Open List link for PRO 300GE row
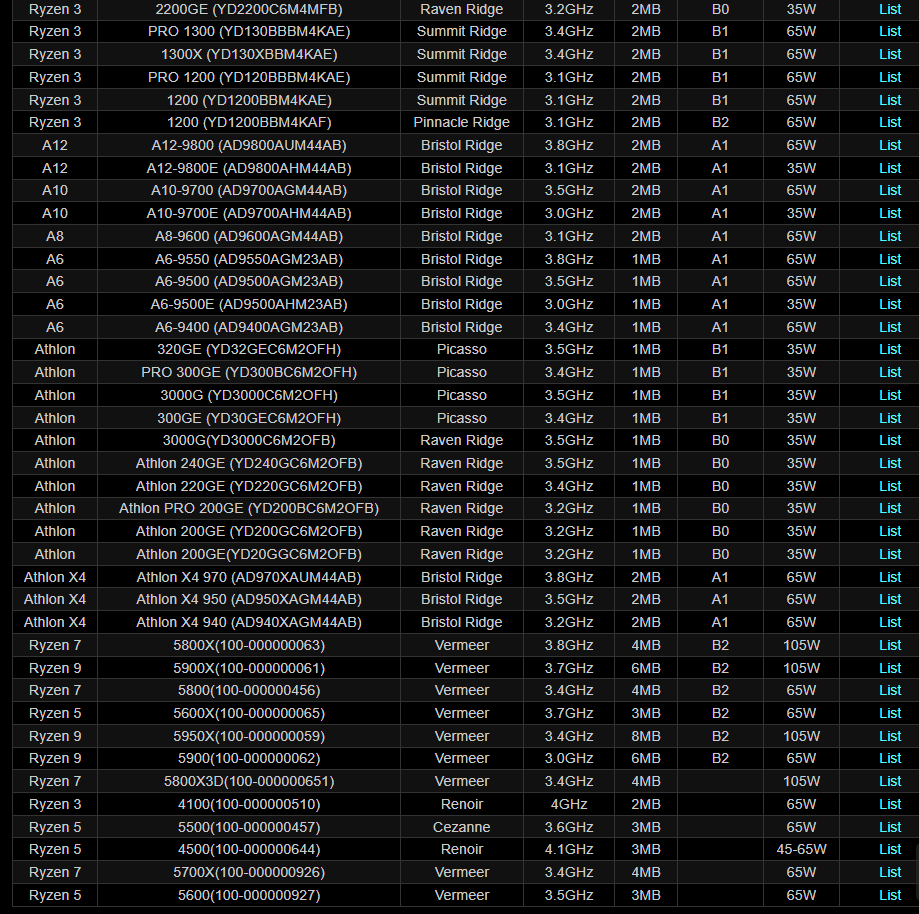The height and width of the screenshot is (914, 919). [x=890, y=372]
